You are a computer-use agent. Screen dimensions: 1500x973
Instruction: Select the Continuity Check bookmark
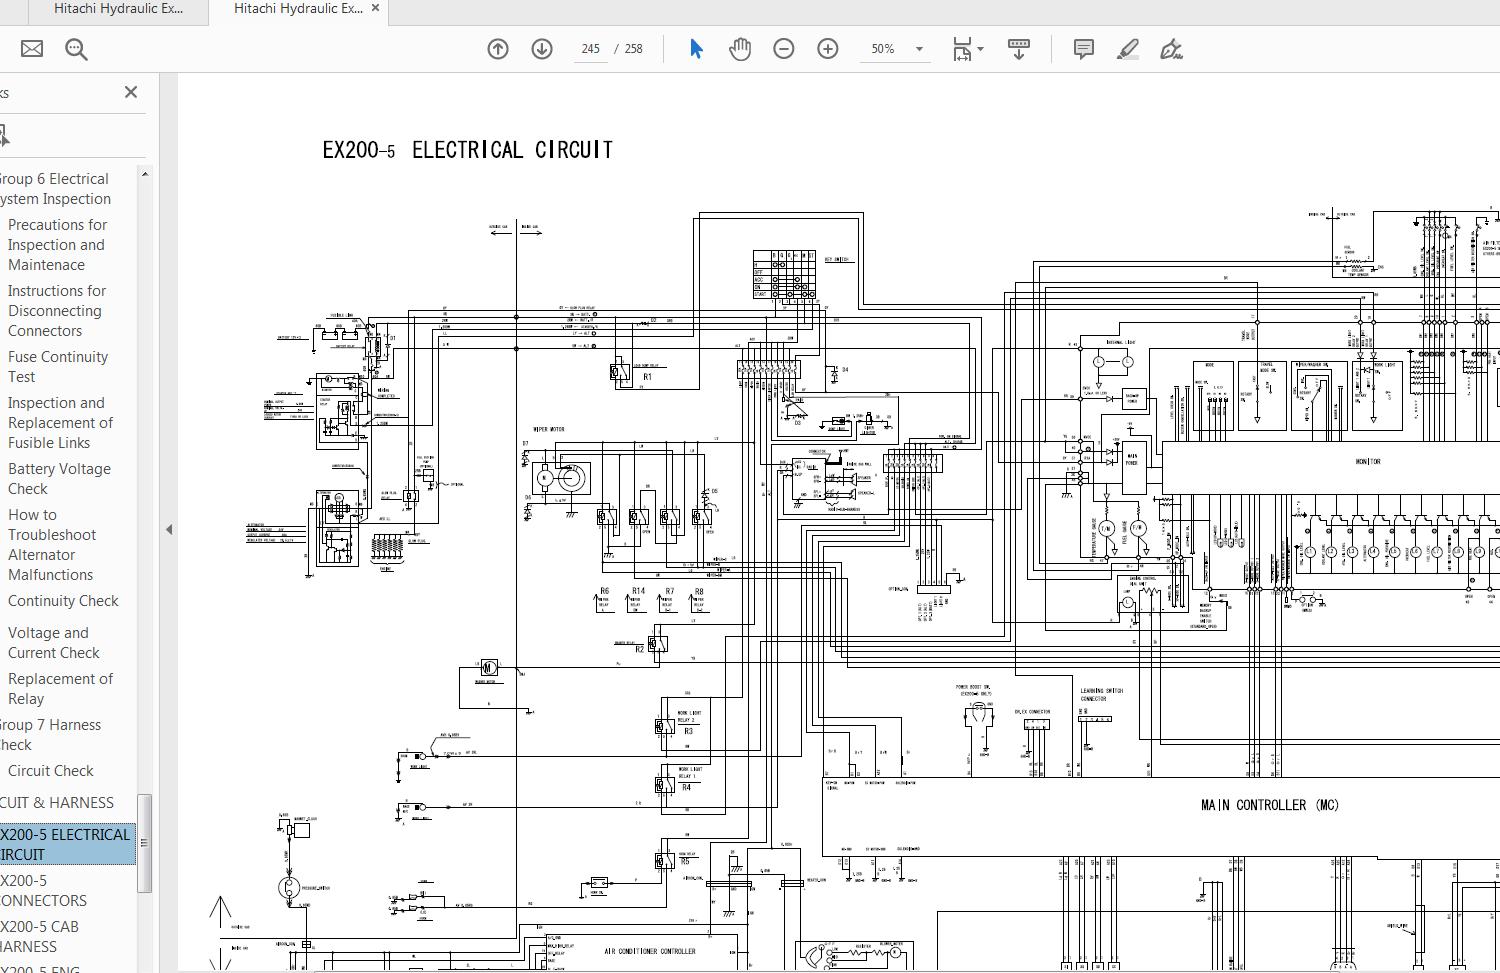click(x=63, y=601)
